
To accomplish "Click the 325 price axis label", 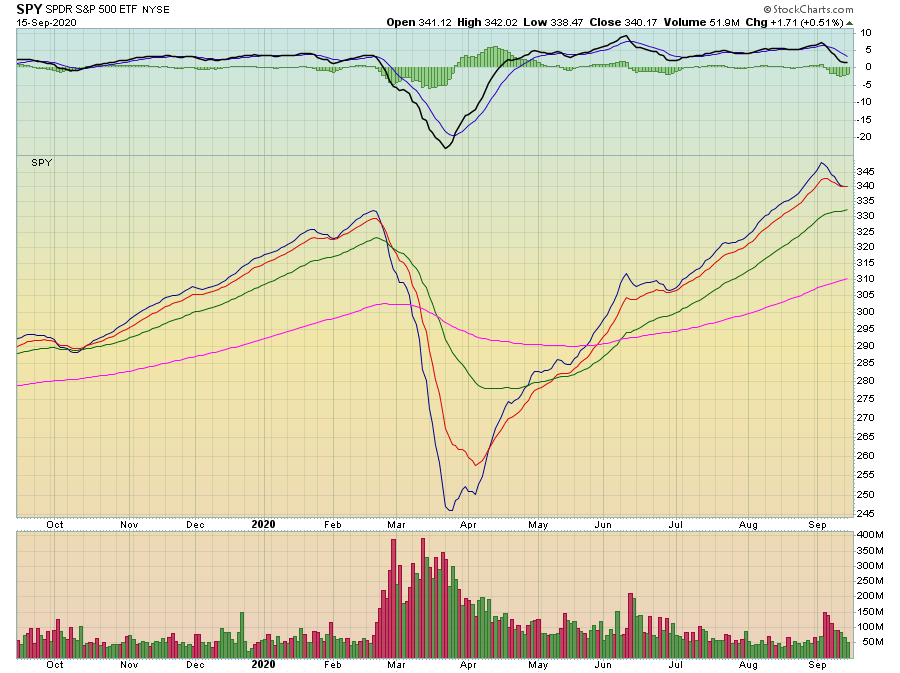I will click(866, 232).
